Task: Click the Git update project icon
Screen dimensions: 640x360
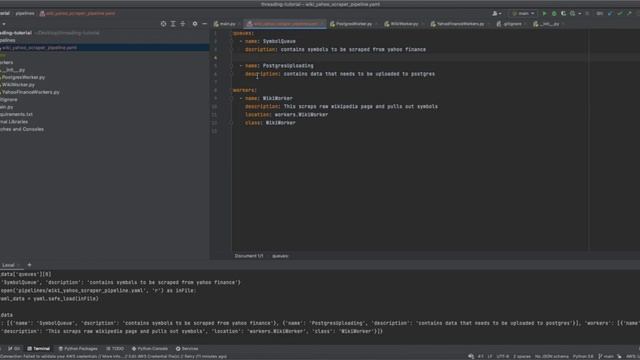Action: click(x=610, y=13)
